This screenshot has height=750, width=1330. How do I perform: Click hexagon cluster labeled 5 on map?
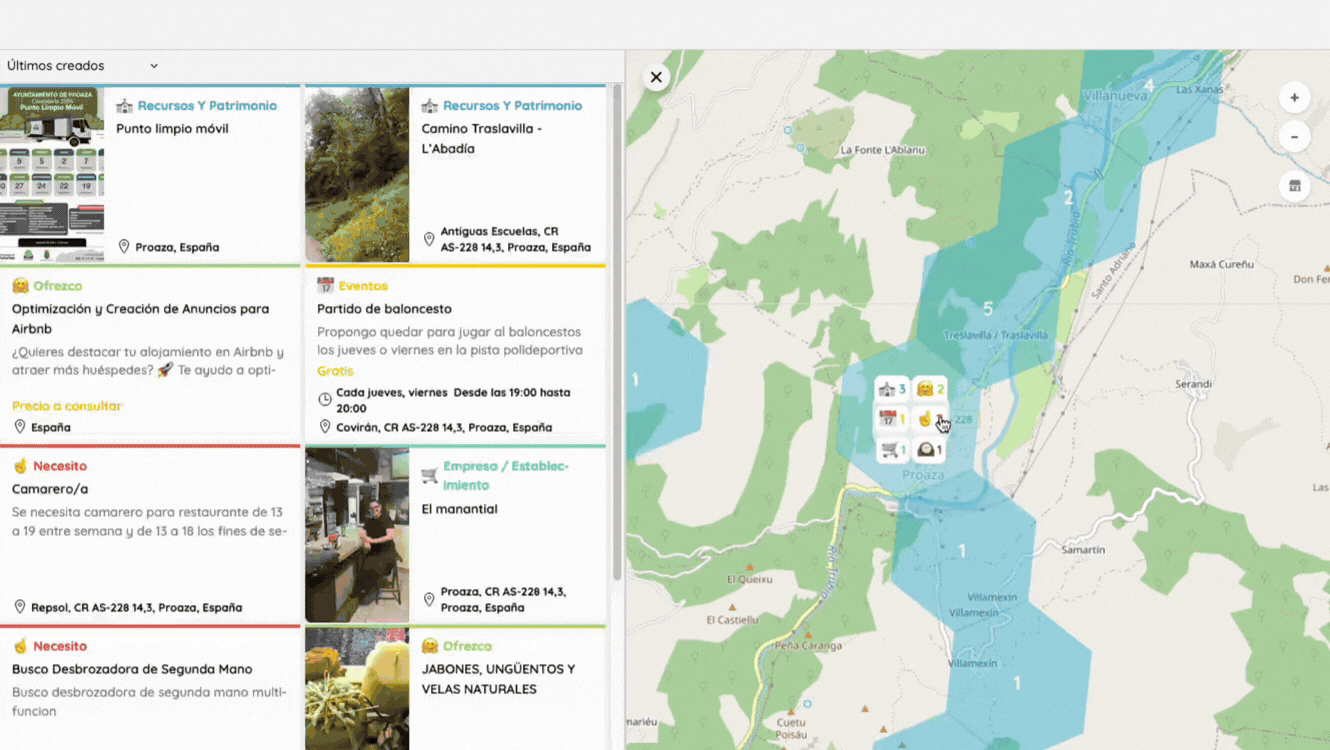tap(987, 308)
